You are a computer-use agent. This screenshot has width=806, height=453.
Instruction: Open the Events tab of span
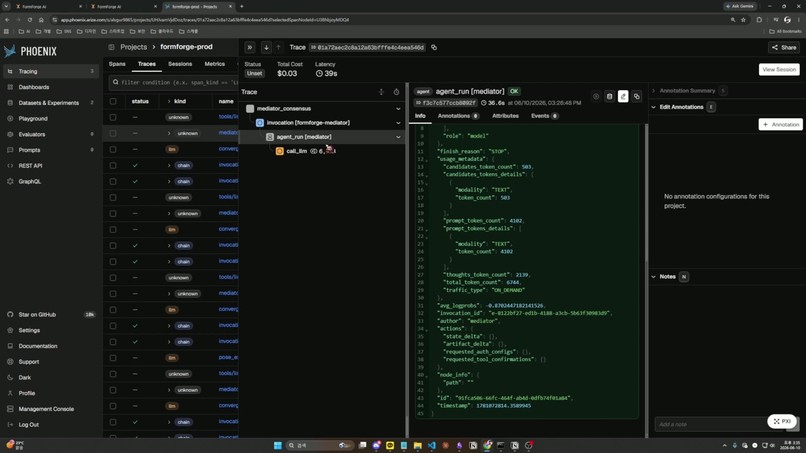tap(544, 116)
